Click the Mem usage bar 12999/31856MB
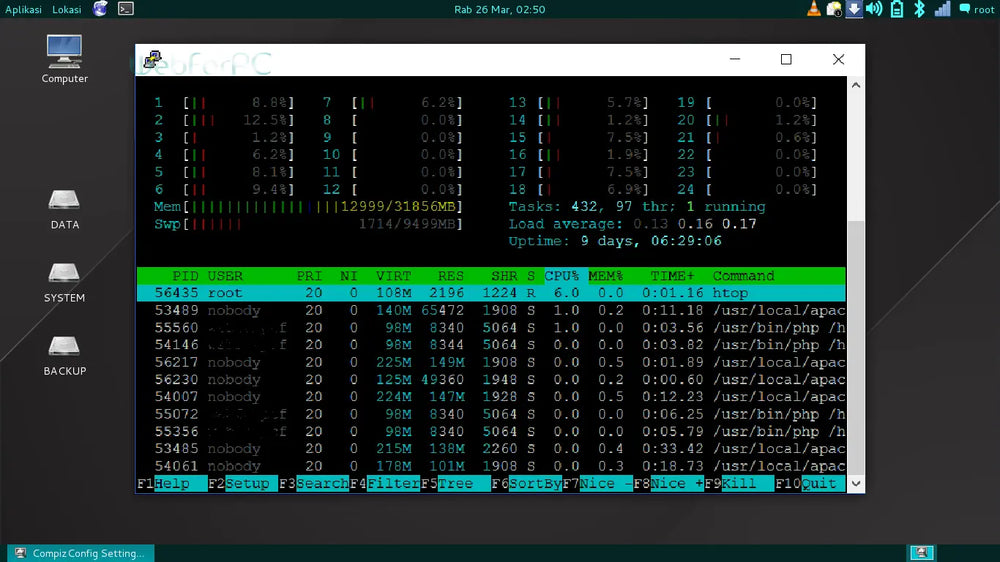1000x562 pixels. [x=308, y=207]
